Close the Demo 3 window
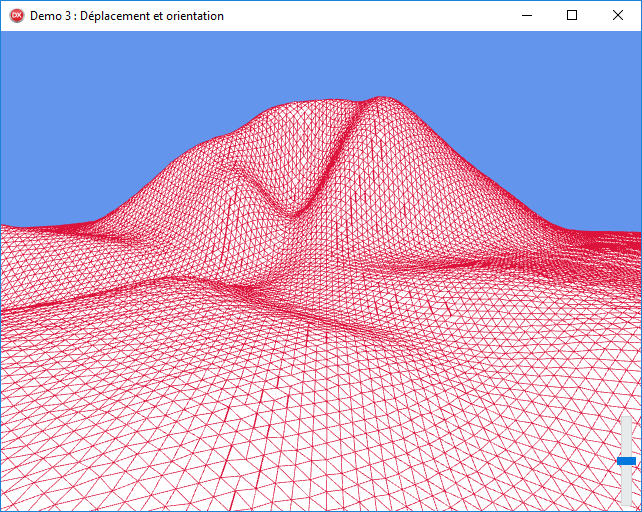The image size is (642, 512). pos(618,16)
